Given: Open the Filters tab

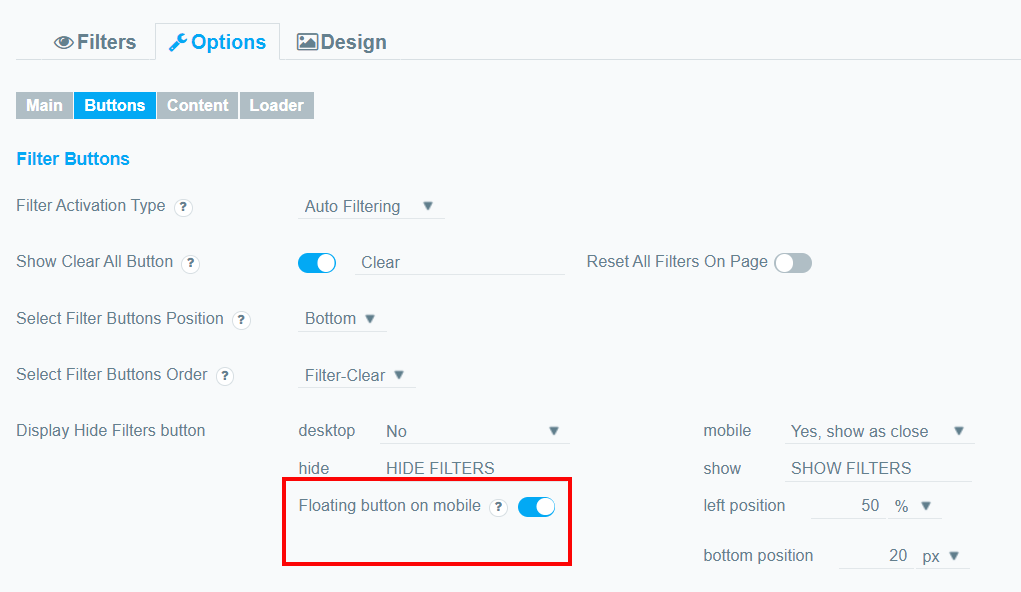Looking at the screenshot, I should click(95, 42).
